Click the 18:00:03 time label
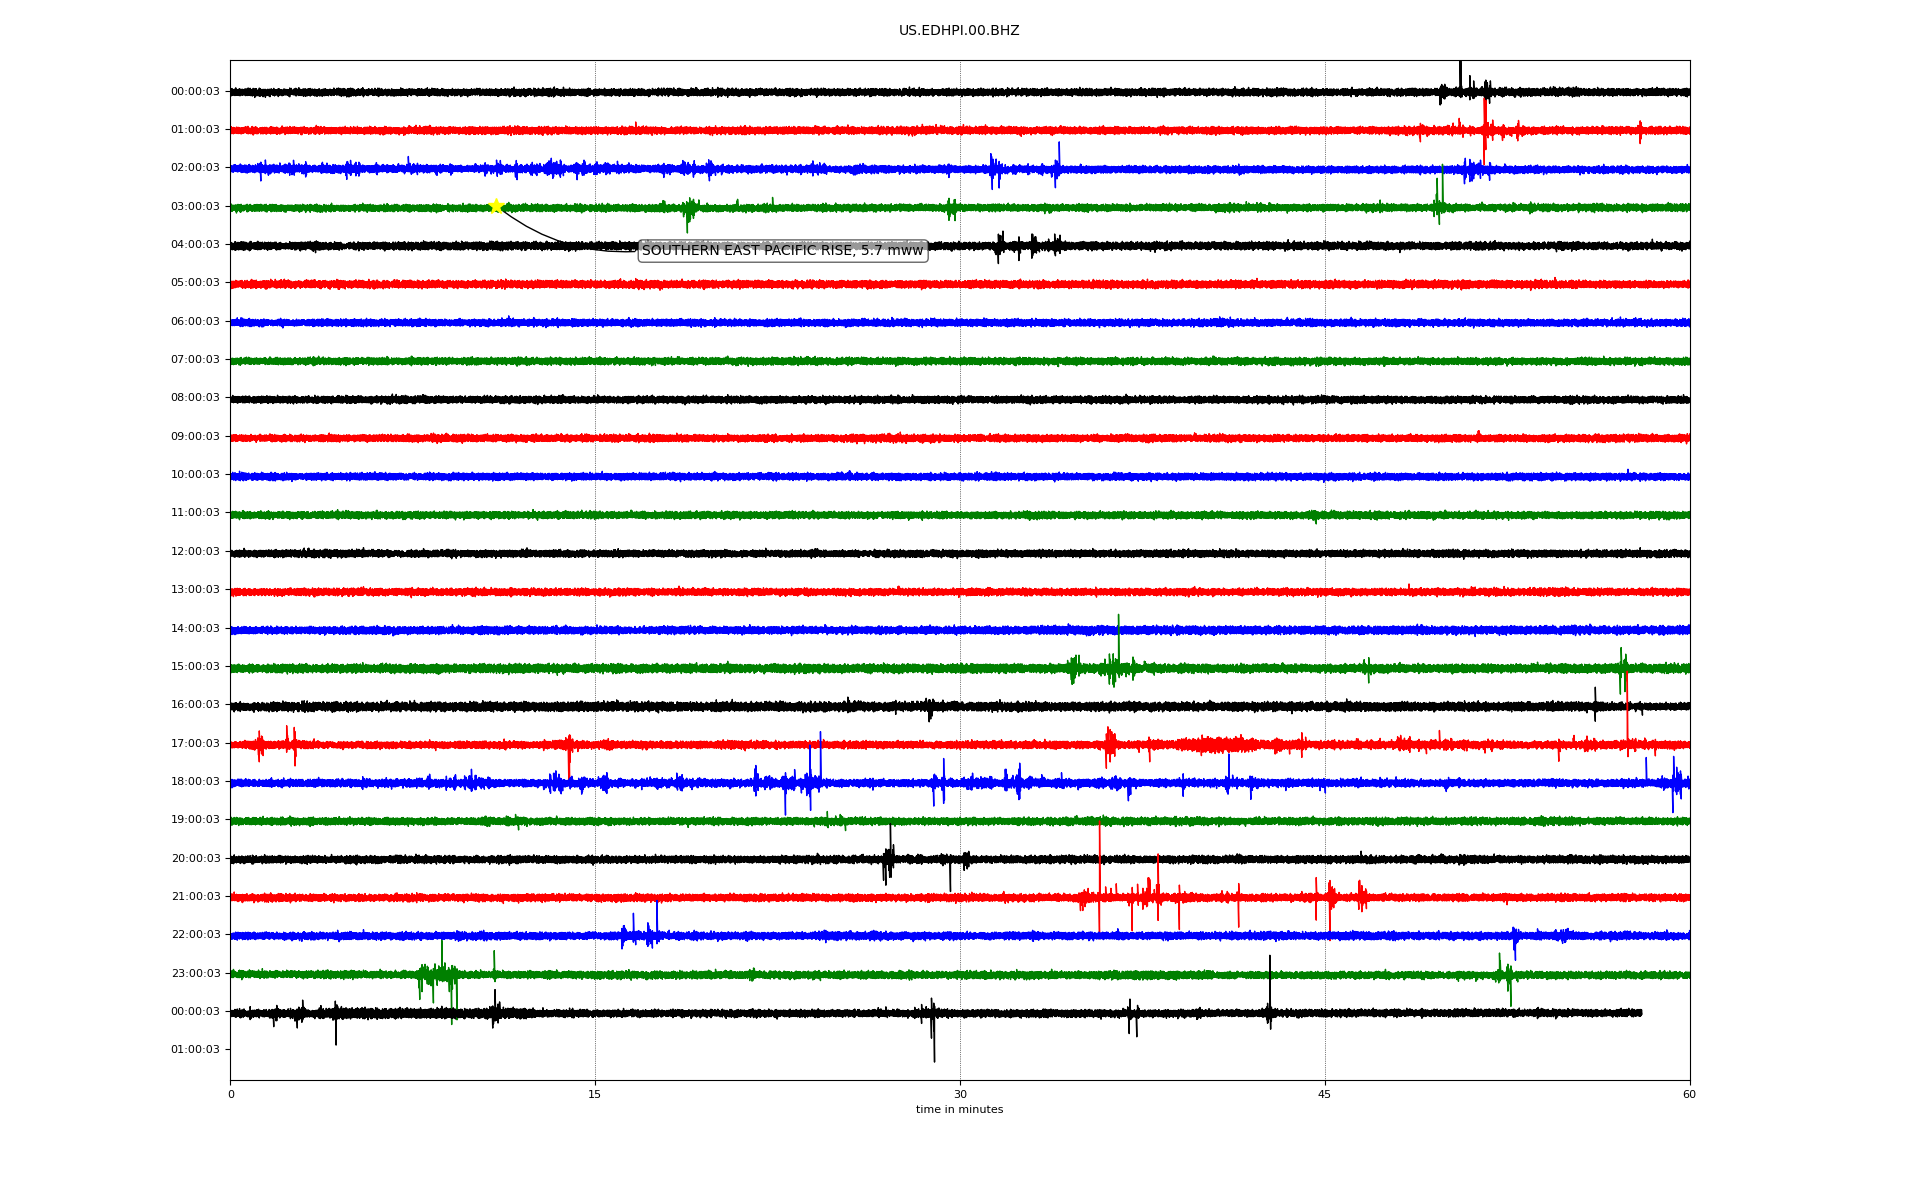 click(x=195, y=782)
